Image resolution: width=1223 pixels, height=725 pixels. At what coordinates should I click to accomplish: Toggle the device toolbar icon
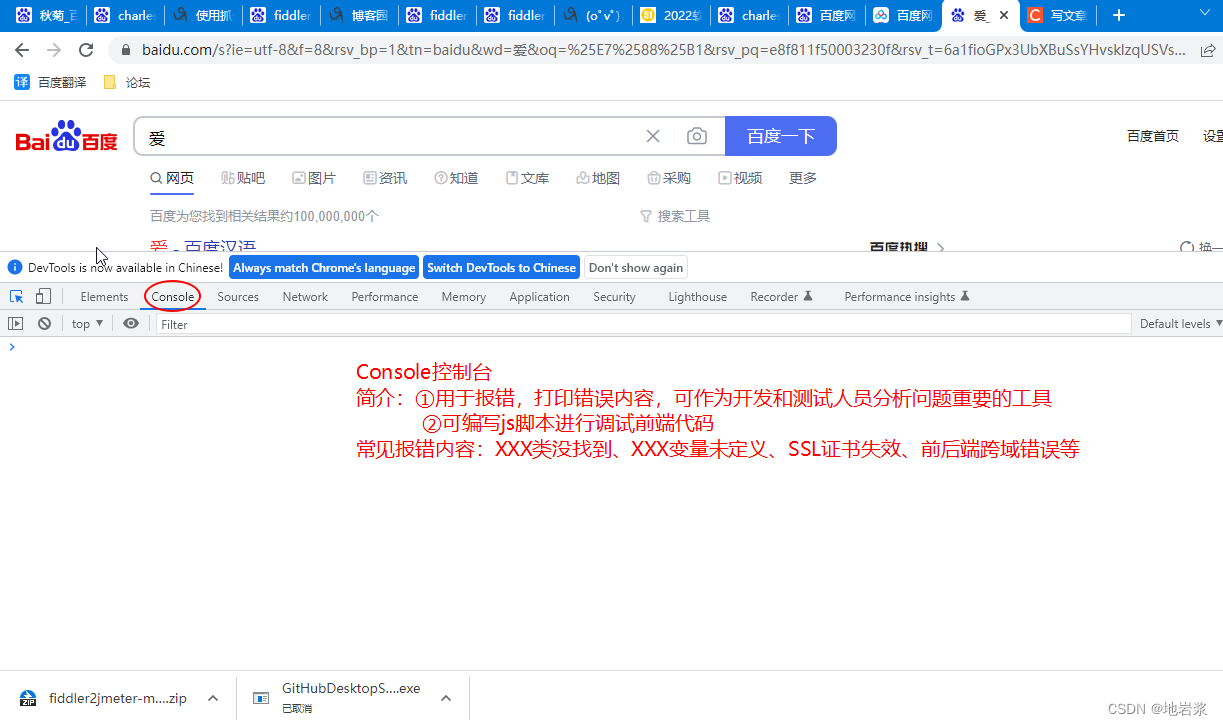click(41, 296)
